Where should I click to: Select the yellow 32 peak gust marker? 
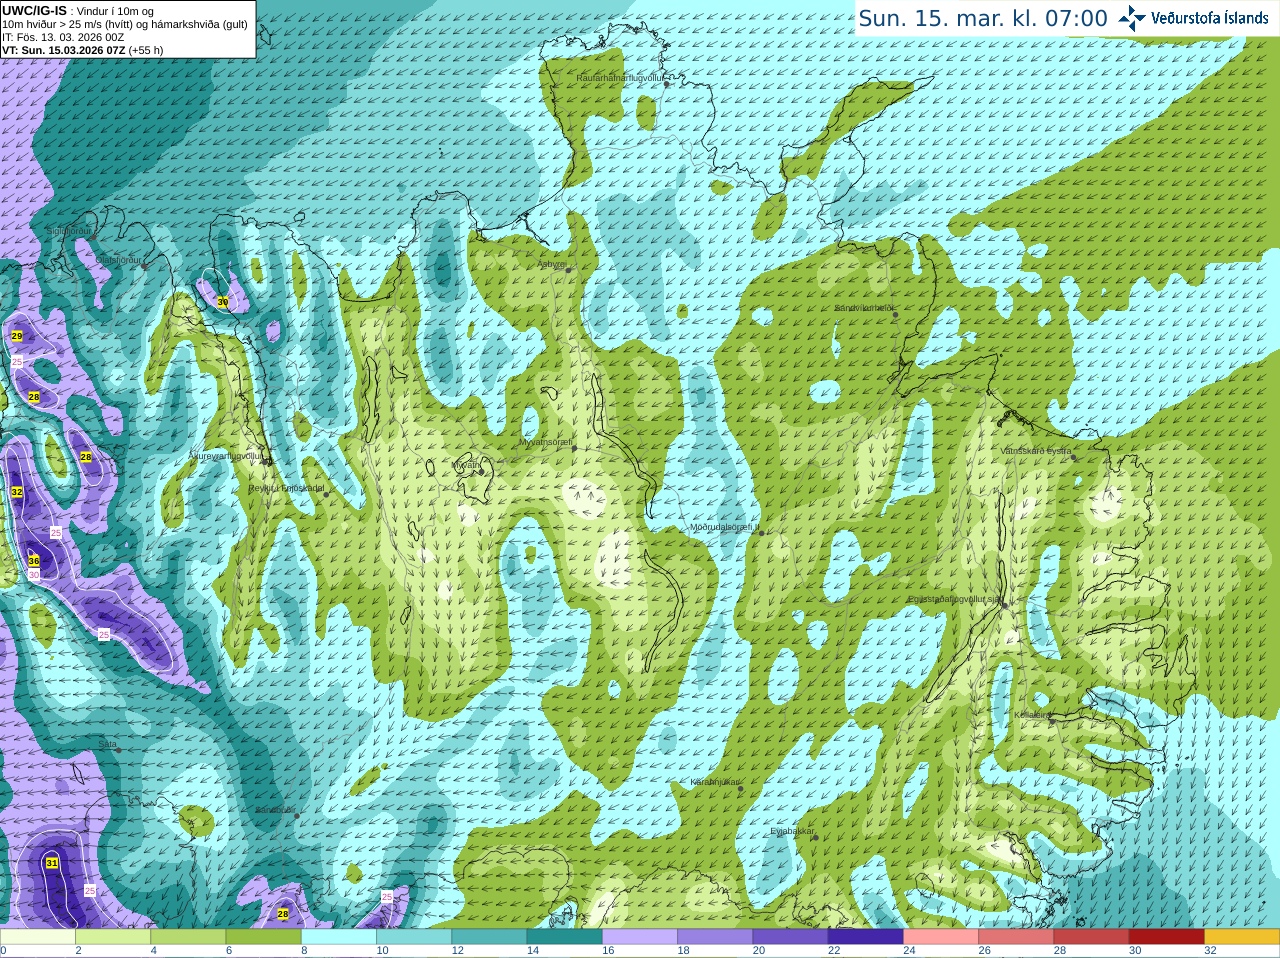(x=17, y=492)
